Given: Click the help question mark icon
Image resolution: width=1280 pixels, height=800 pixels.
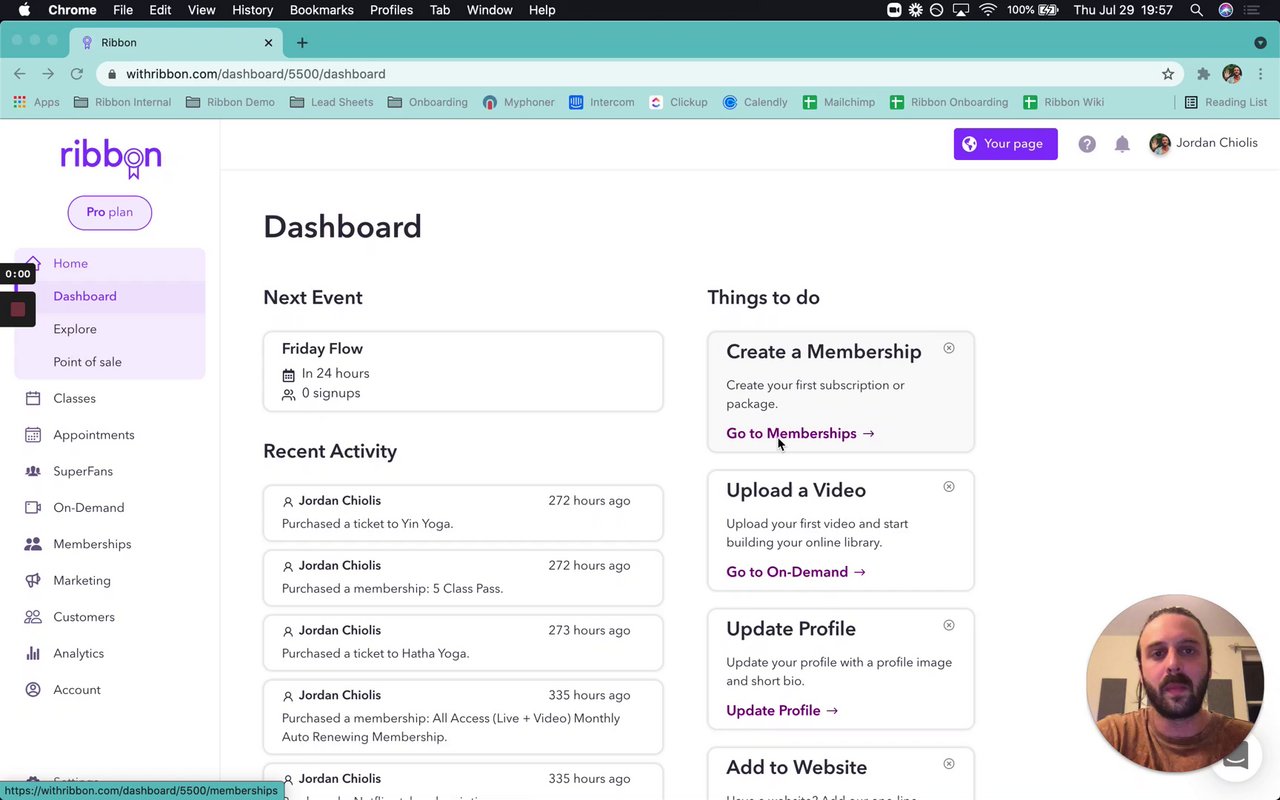Looking at the screenshot, I should pos(1087,144).
